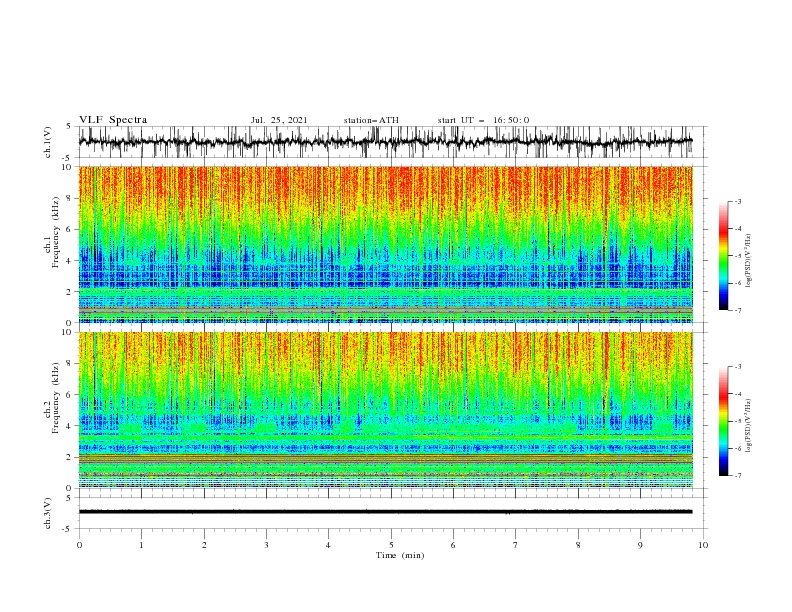This screenshot has height=612, width=792.
Task: Select the "start UT = 16:50:0" text
Action: point(483,120)
